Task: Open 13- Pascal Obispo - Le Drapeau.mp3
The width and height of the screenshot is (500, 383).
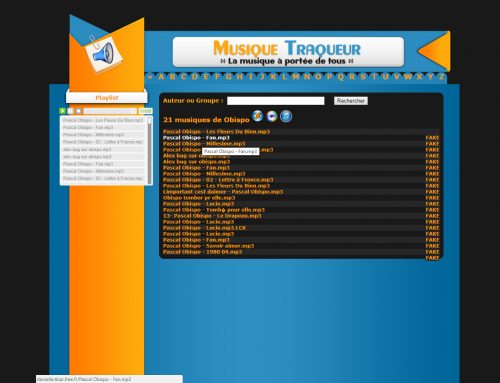Action: coord(212,216)
